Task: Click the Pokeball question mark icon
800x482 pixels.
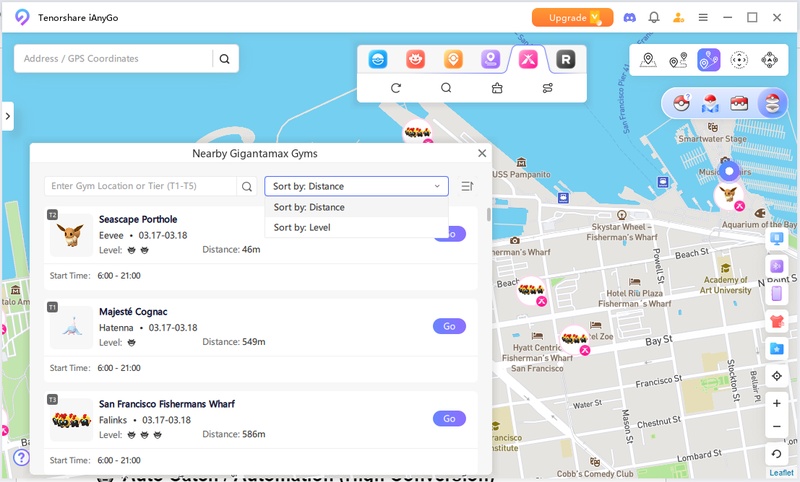Action: tap(682, 103)
